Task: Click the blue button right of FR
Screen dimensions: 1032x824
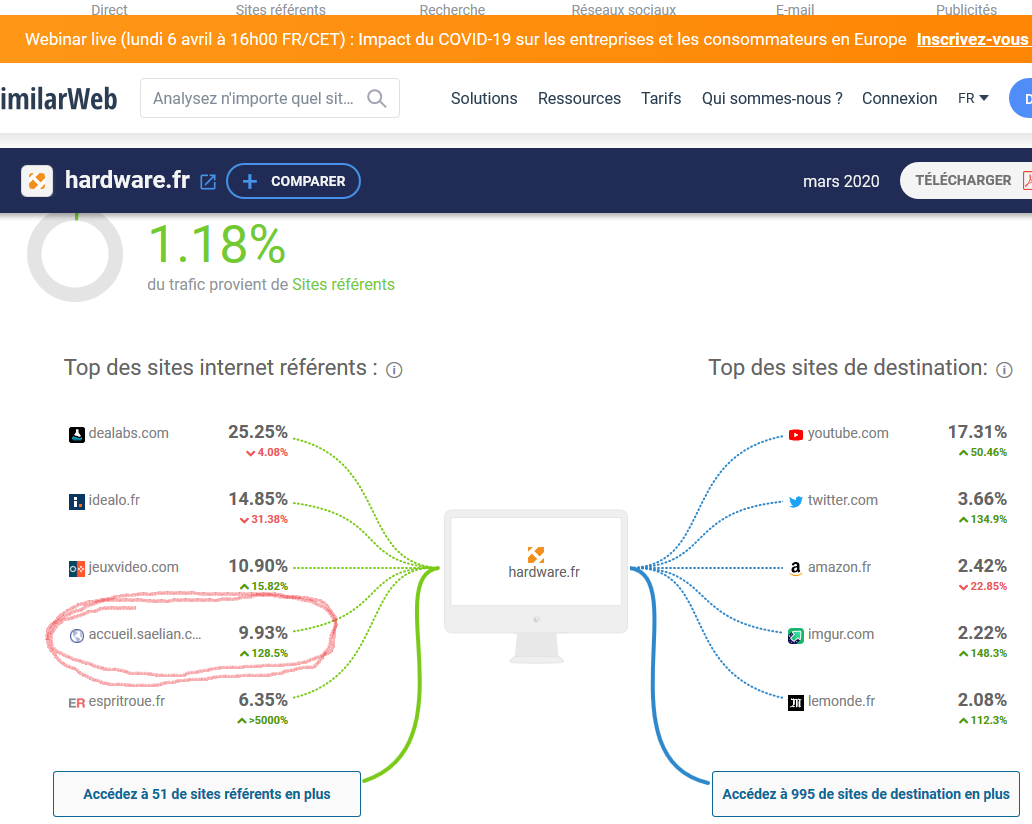Action: [x=1021, y=98]
